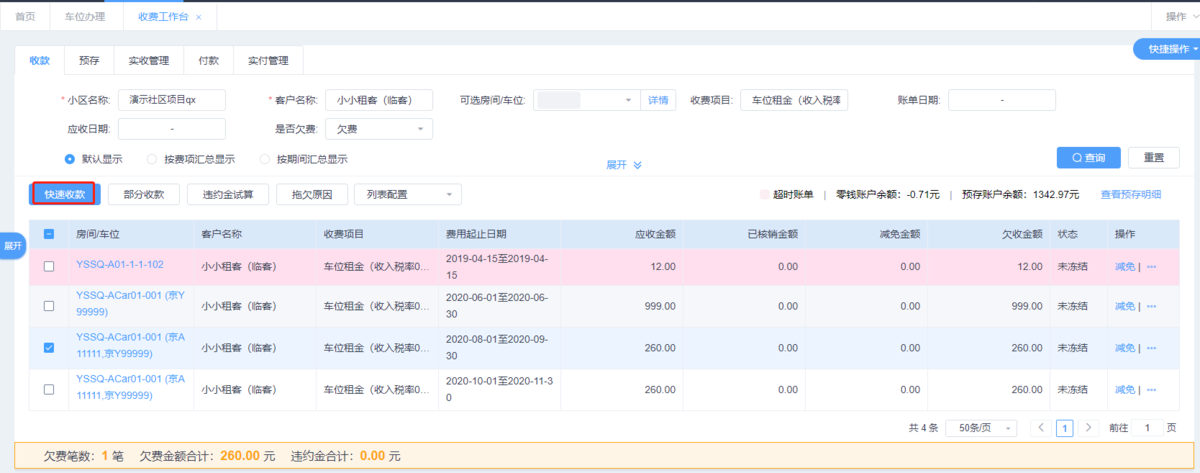Viewport: 1200px width, 473px height.
Task: Select 按期间汇总显示 radio option
Action: (265, 159)
